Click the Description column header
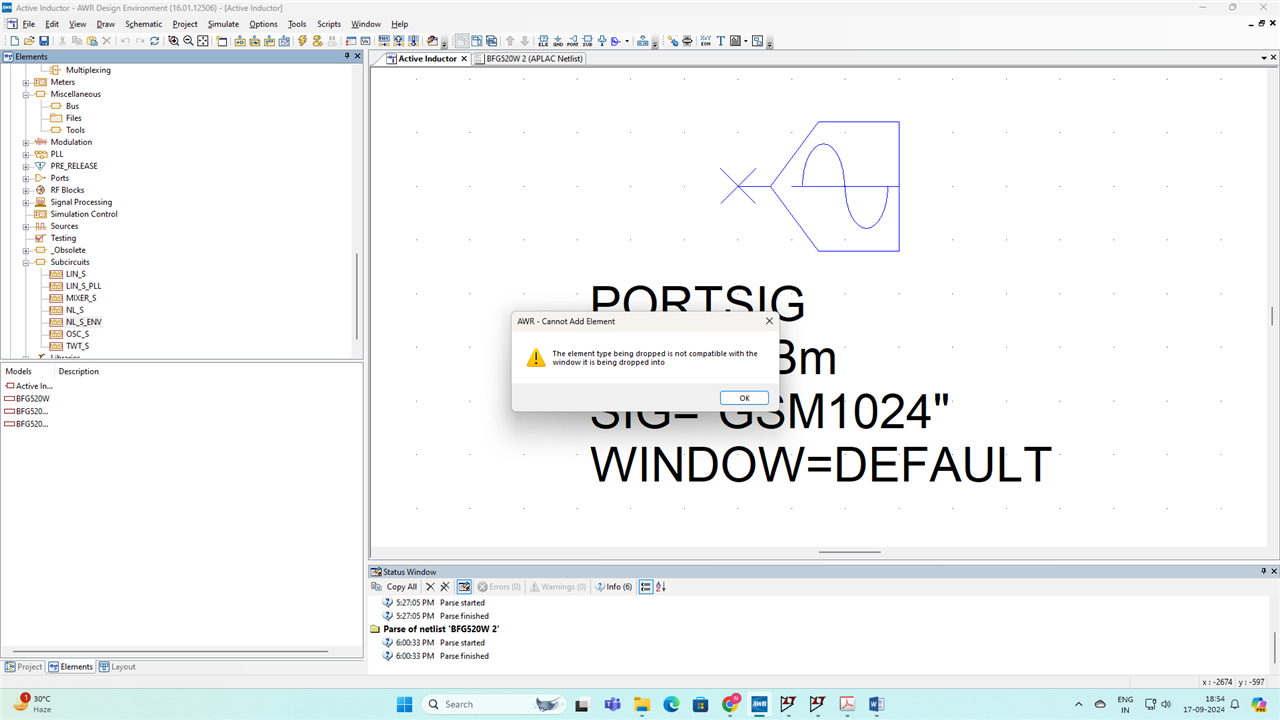The image size is (1280, 720). point(79,371)
